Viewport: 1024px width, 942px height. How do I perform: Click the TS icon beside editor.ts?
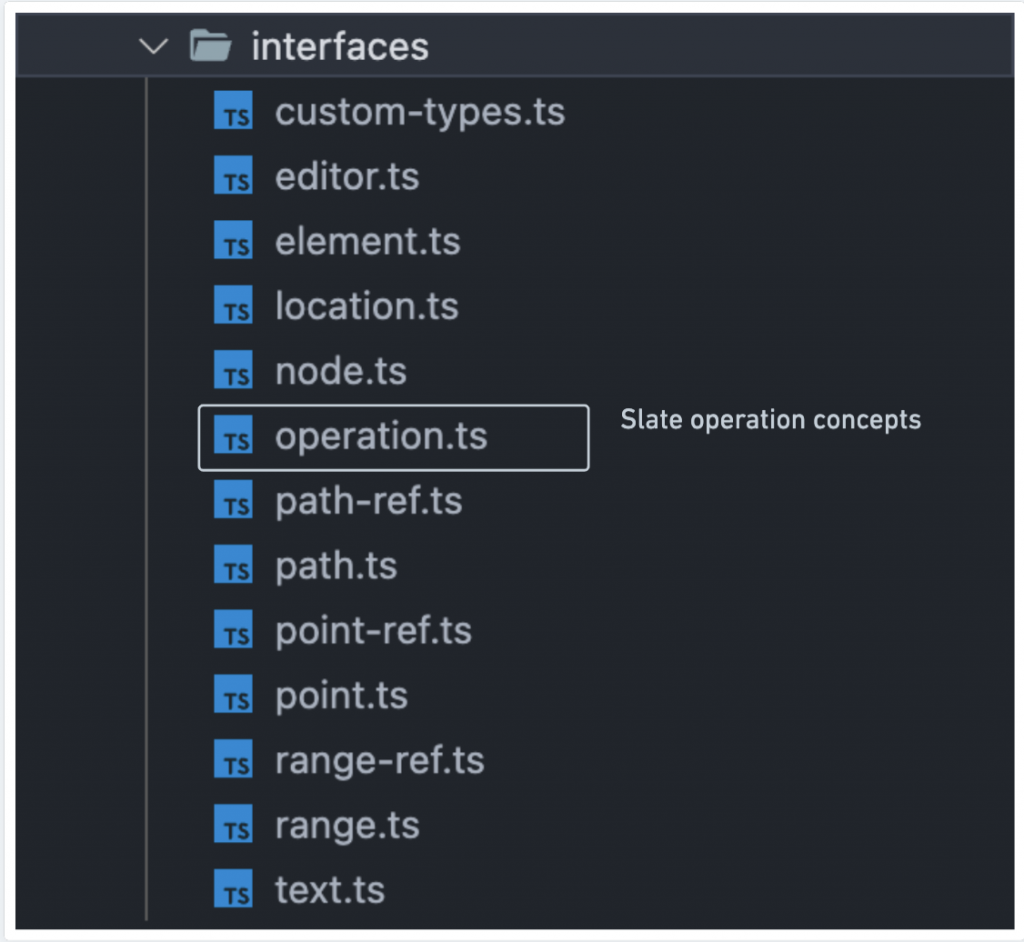point(234,177)
